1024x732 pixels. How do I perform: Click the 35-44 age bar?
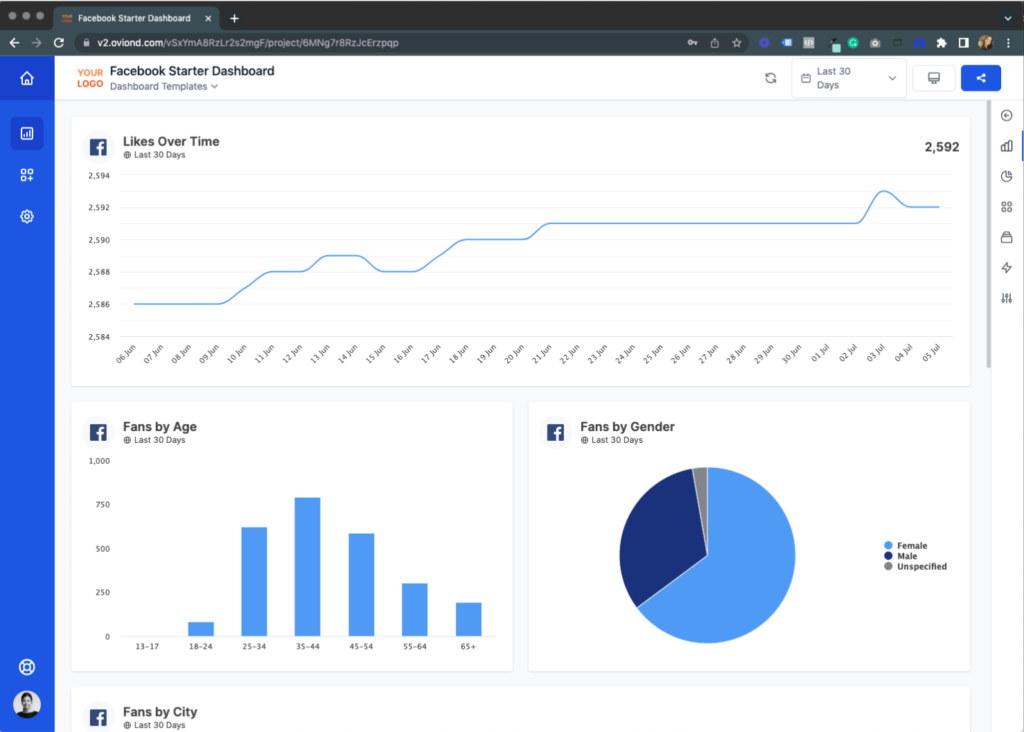pyautogui.click(x=308, y=567)
